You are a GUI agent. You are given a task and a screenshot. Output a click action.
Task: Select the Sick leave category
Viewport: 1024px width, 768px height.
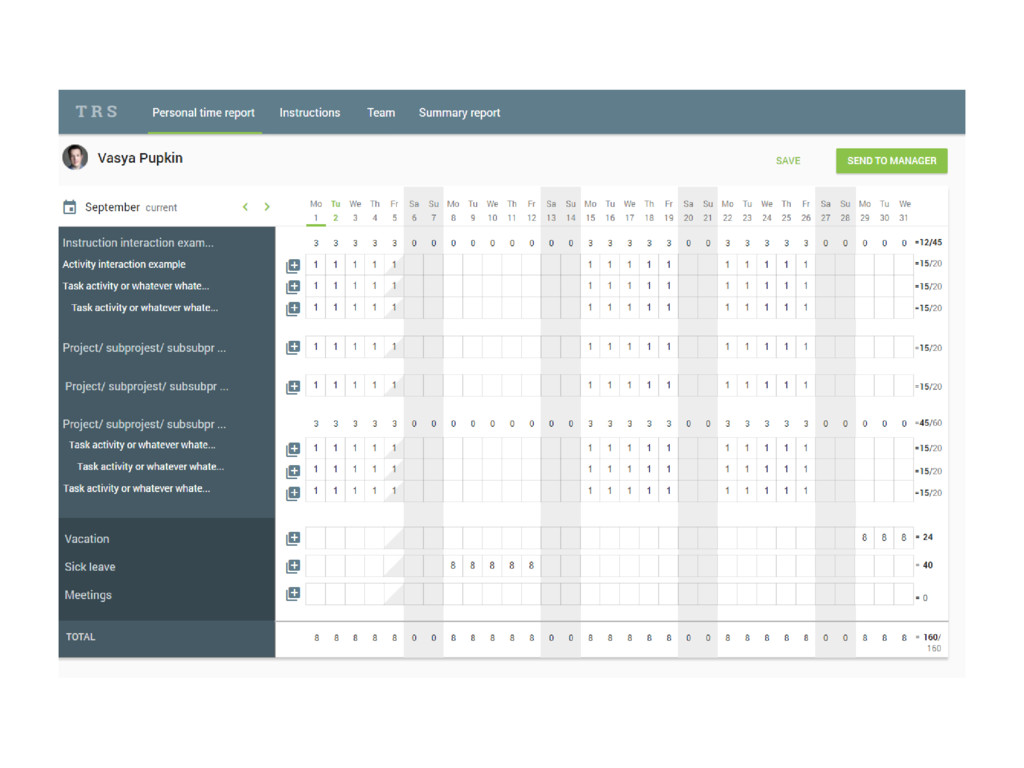click(x=89, y=567)
